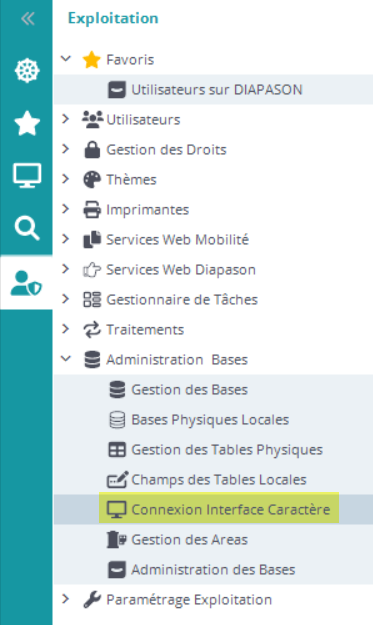The width and height of the screenshot is (373, 625).
Task: Click the palette icon beside Thèmes
Action: (x=92, y=180)
